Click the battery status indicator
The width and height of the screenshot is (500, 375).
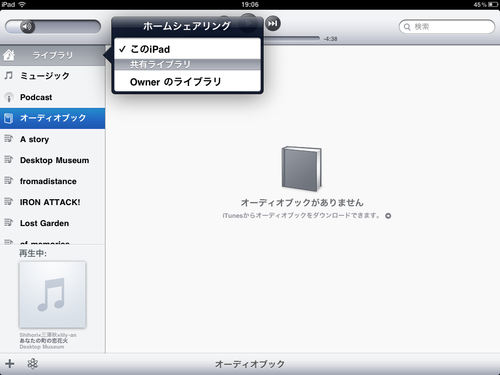pyautogui.click(x=493, y=4)
